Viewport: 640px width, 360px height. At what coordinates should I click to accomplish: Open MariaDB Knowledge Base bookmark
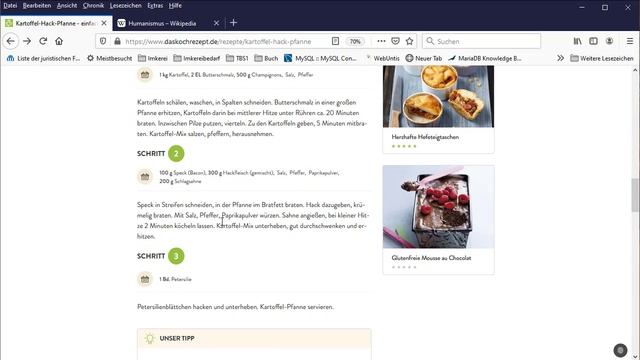(485, 58)
